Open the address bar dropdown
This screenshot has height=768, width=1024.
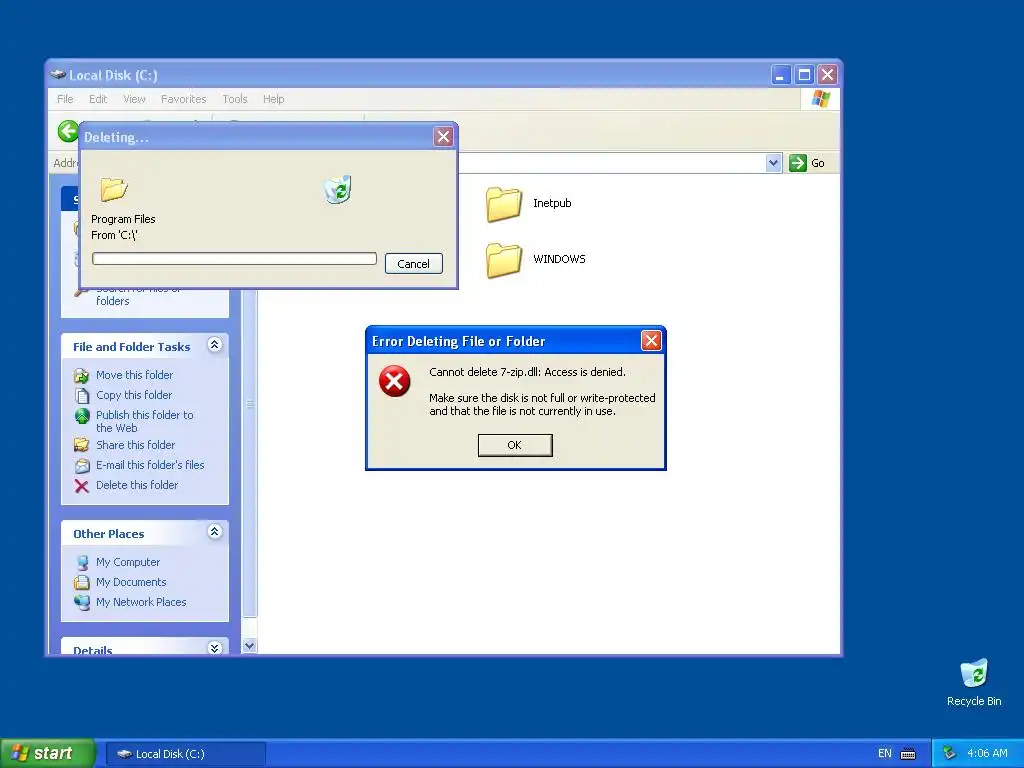pyautogui.click(x=773, y=163)
